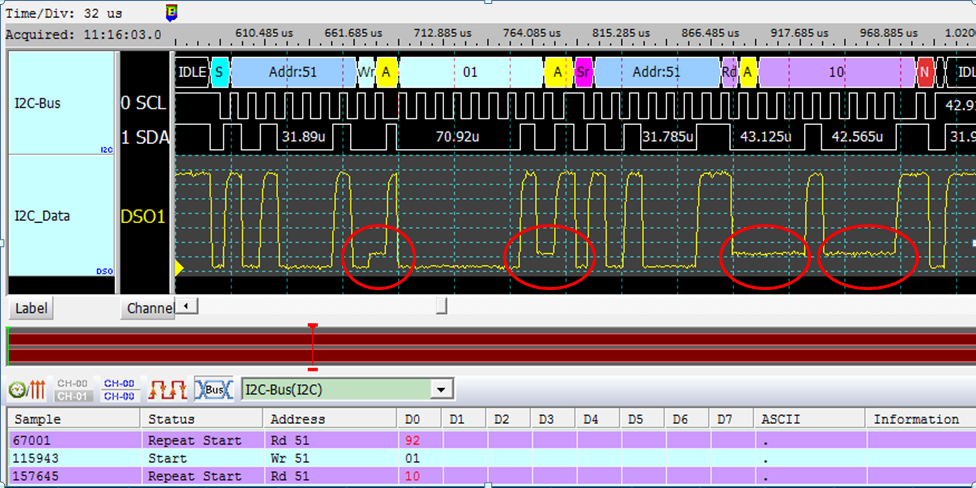Click the Sample column header
Image resolution: width=976 pixels, height=488 pixels.
click(x=74, y=419)
